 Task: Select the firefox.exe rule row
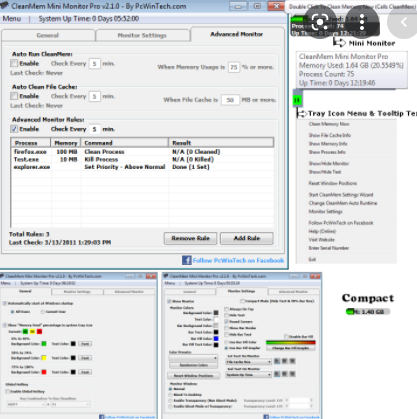[x=142, y=152]
